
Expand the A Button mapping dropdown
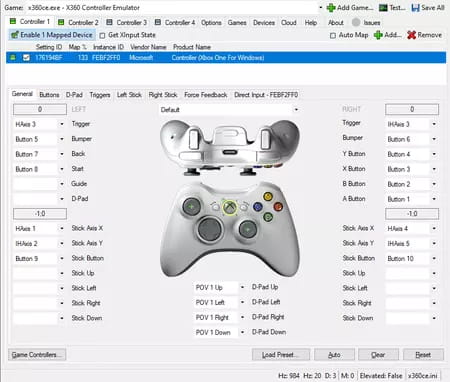click(x=434, y=199)
